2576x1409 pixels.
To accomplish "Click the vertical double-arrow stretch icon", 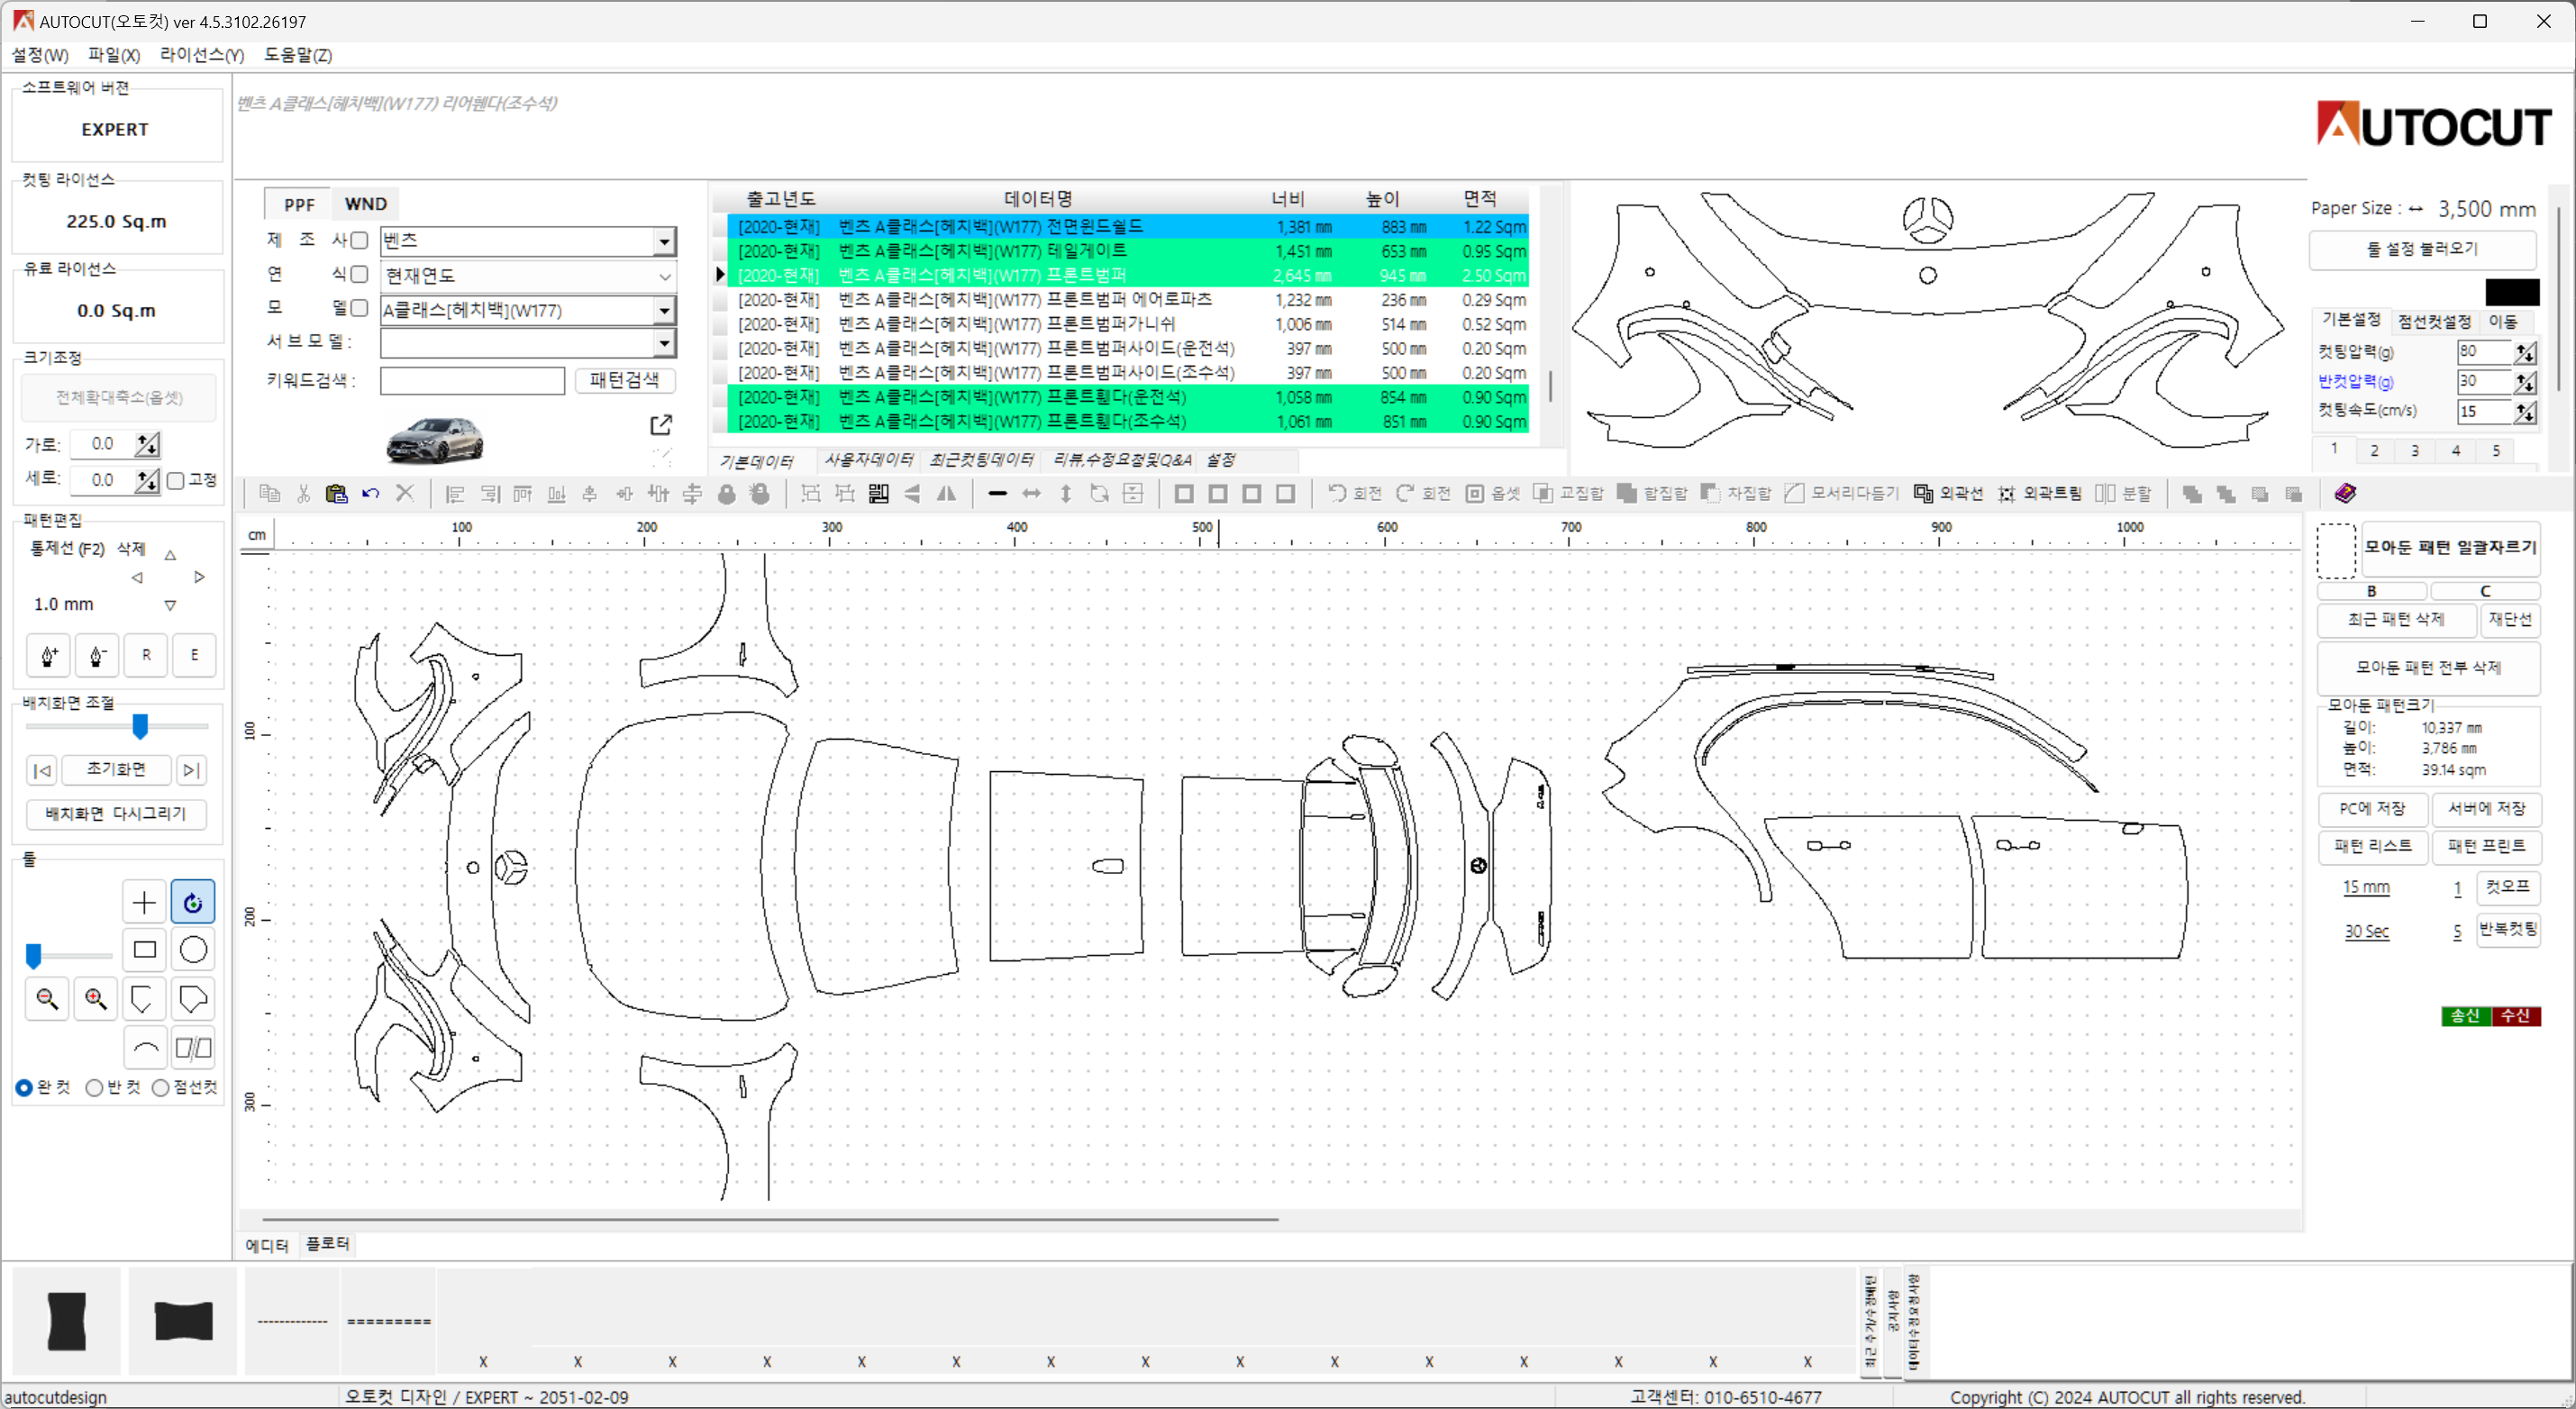I will 1066,493.
